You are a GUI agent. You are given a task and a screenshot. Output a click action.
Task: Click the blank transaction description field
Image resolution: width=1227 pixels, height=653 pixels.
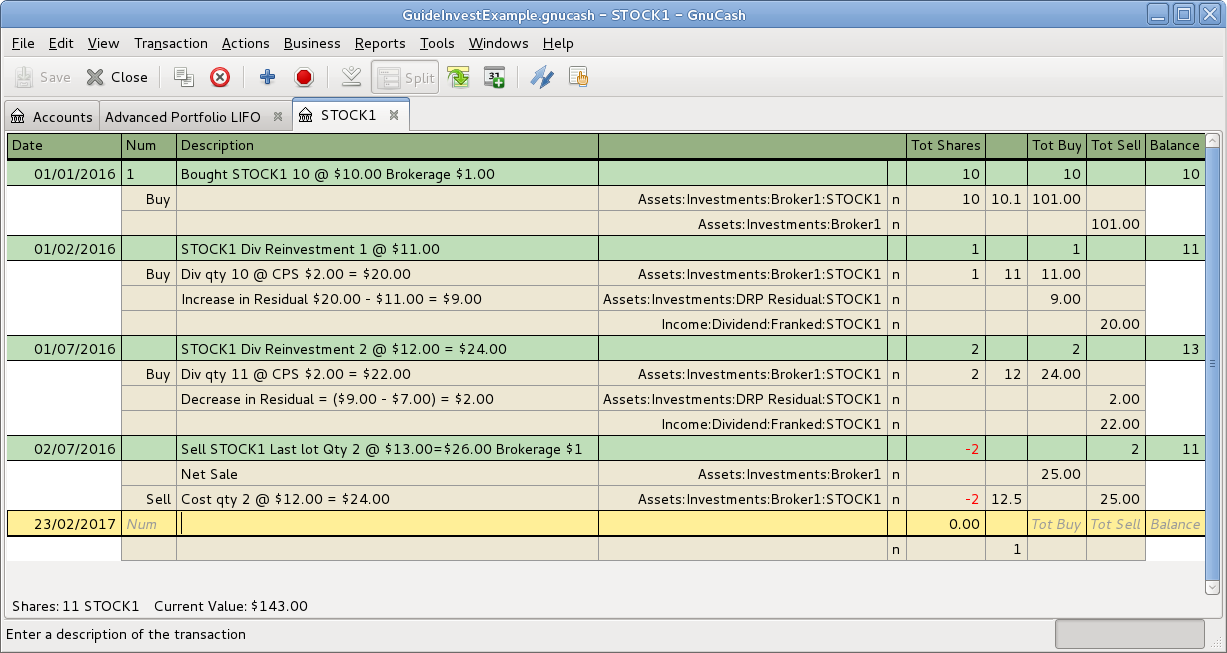(x=387, y=524)
